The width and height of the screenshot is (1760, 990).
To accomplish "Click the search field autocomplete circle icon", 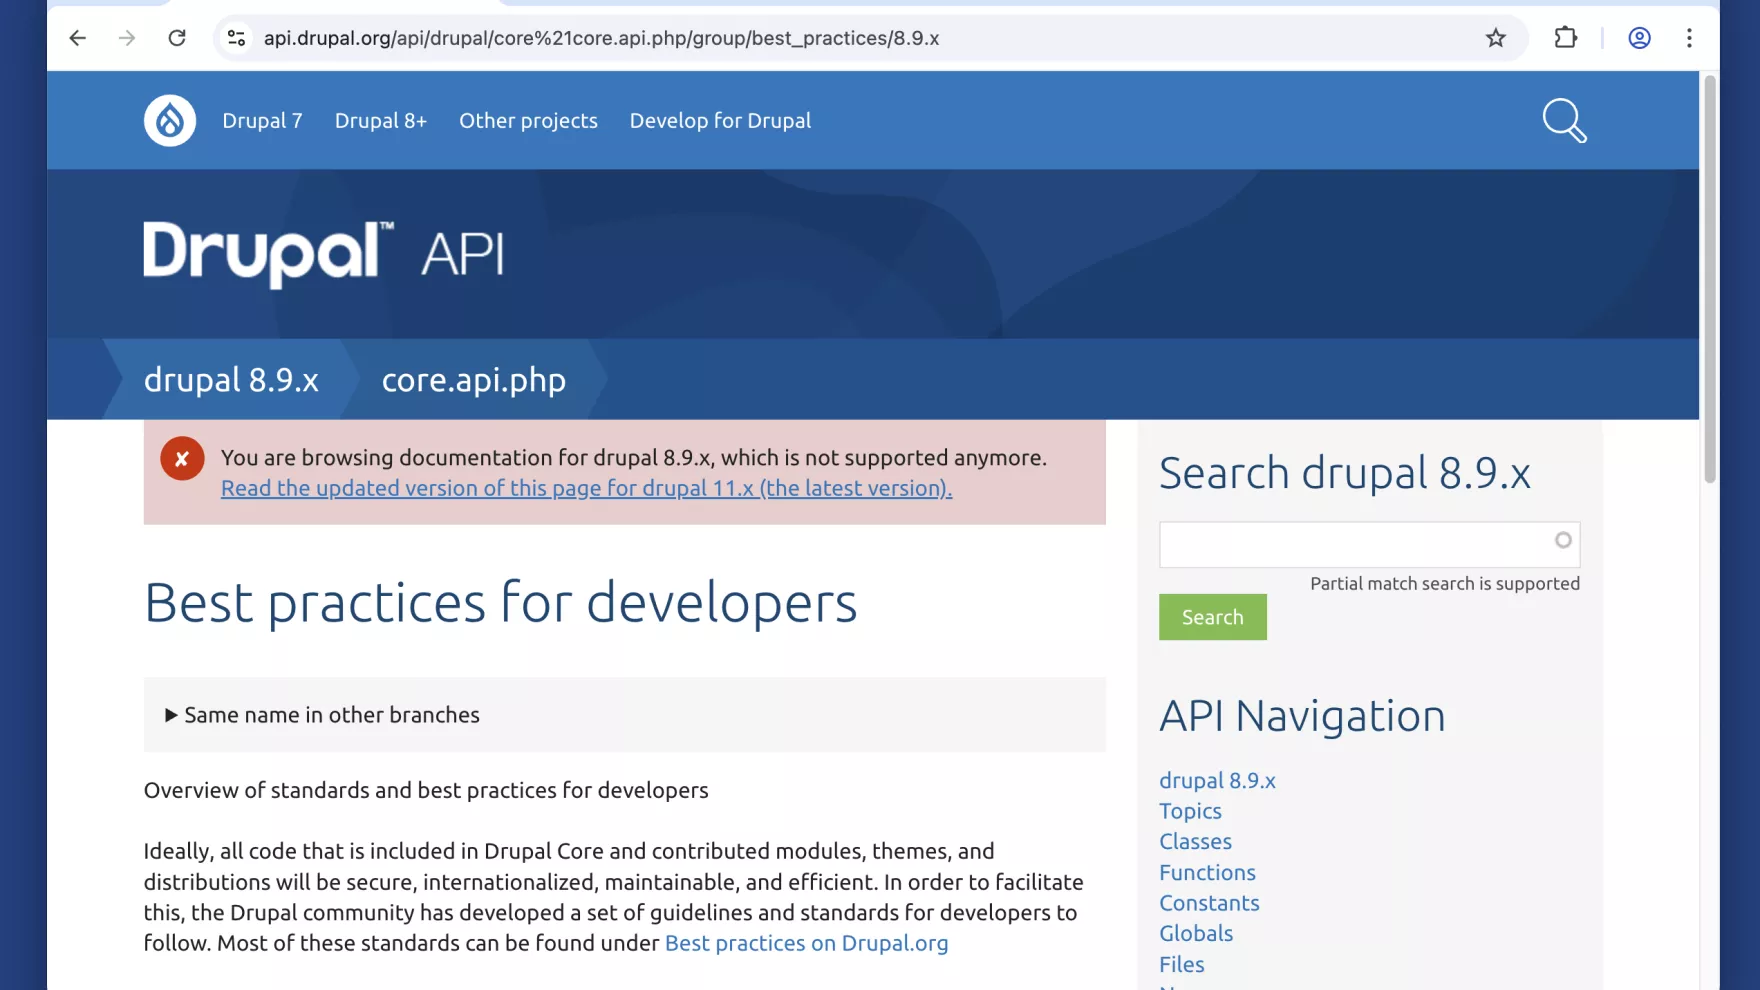I will point(1563,540).
